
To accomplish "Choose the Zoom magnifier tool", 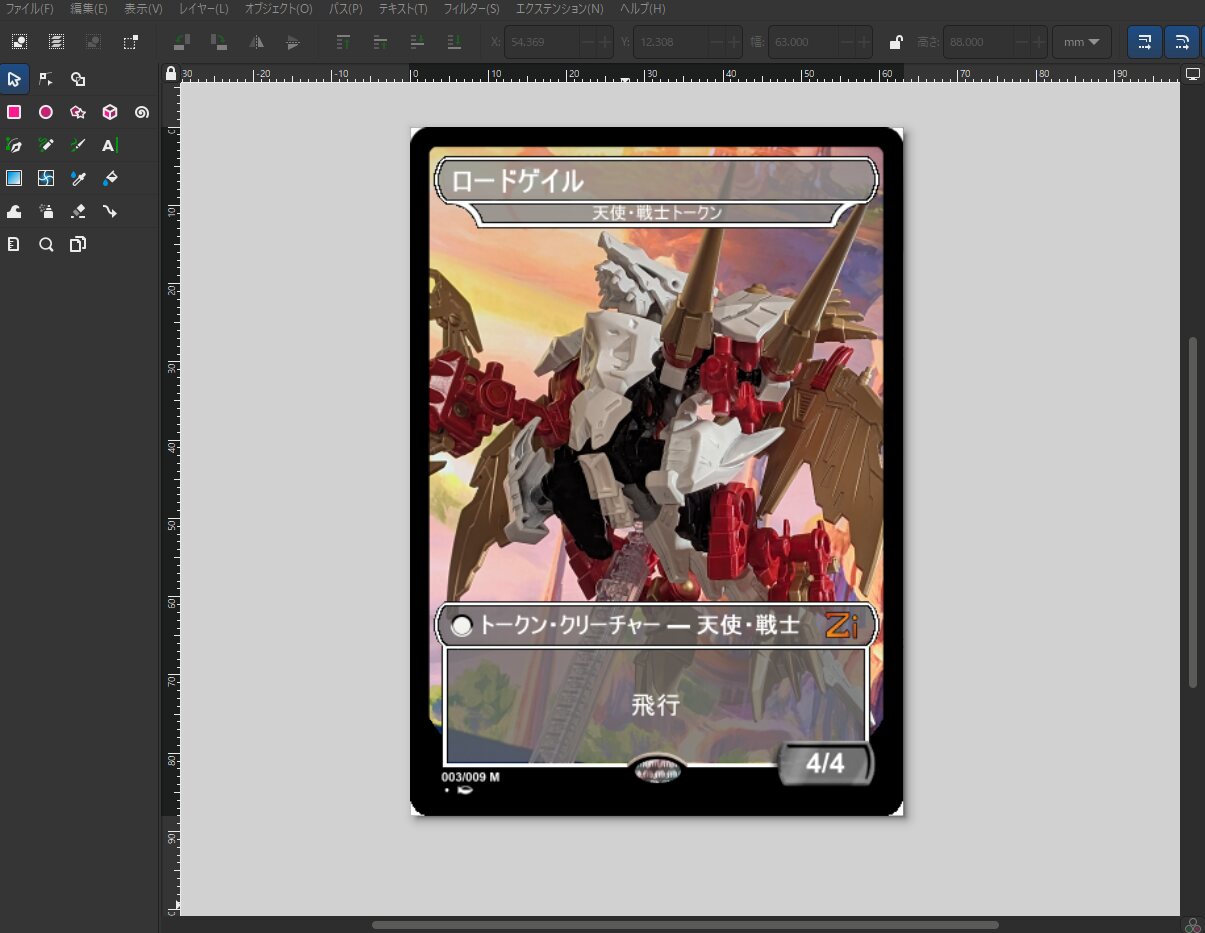I will 46,244.
